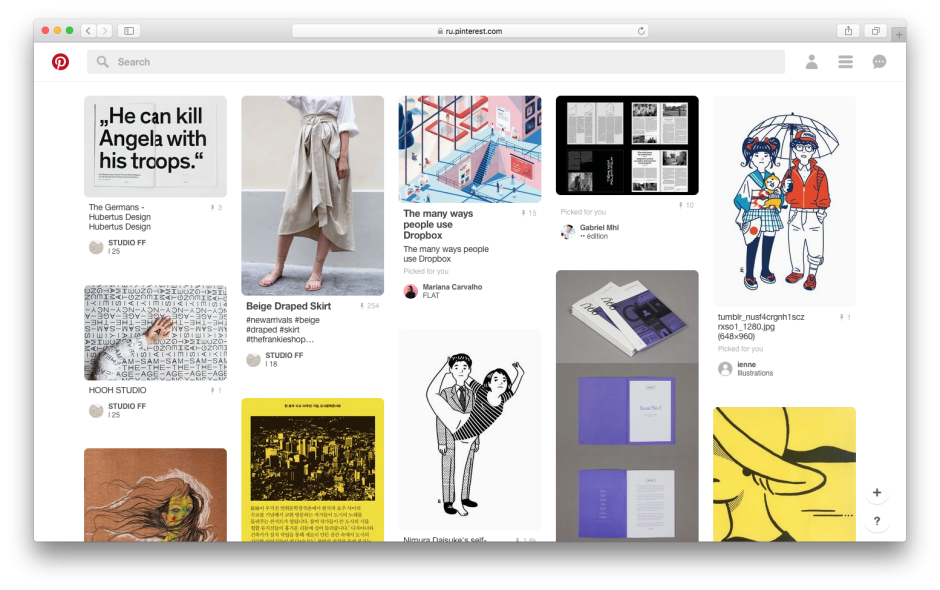Open the HOOH STUDIO typography pin image

point(155,333)
